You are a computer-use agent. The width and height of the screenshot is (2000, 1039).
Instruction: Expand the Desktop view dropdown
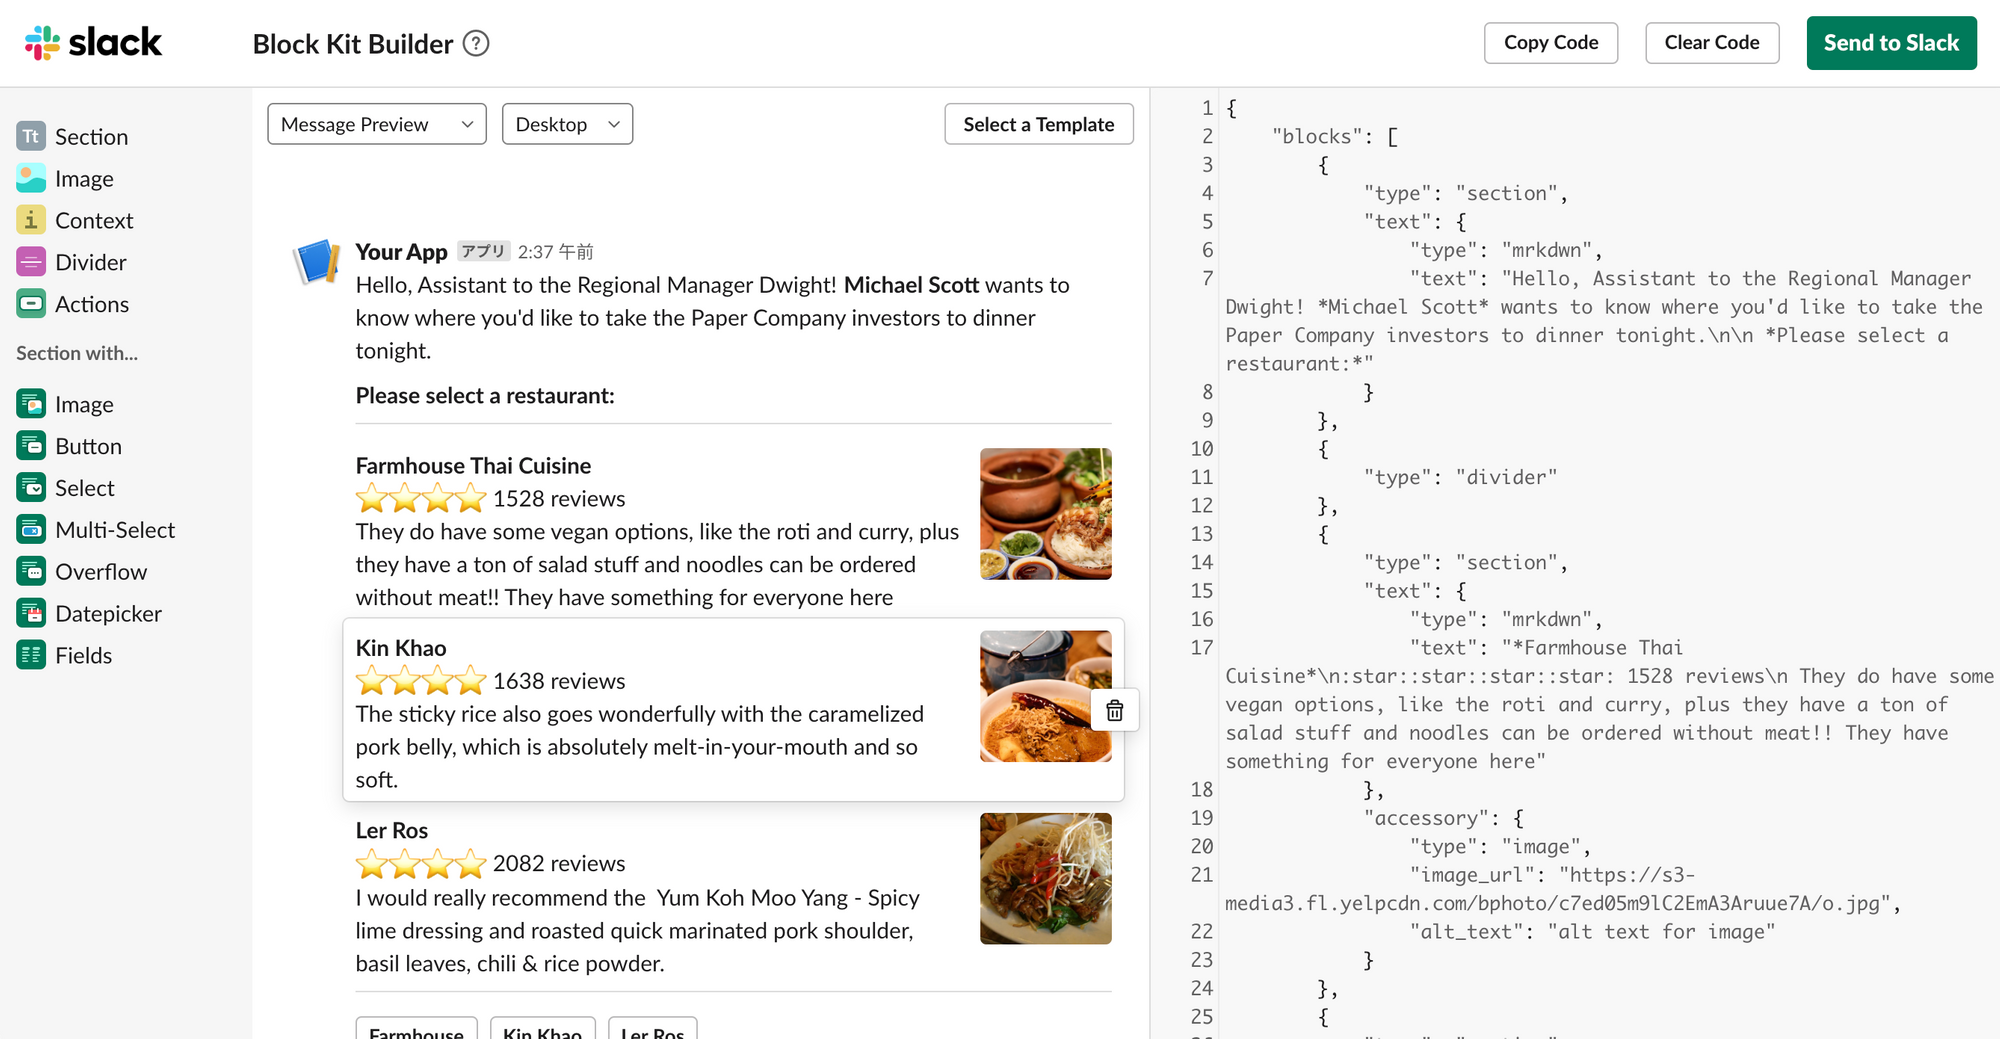pos(567,124)
